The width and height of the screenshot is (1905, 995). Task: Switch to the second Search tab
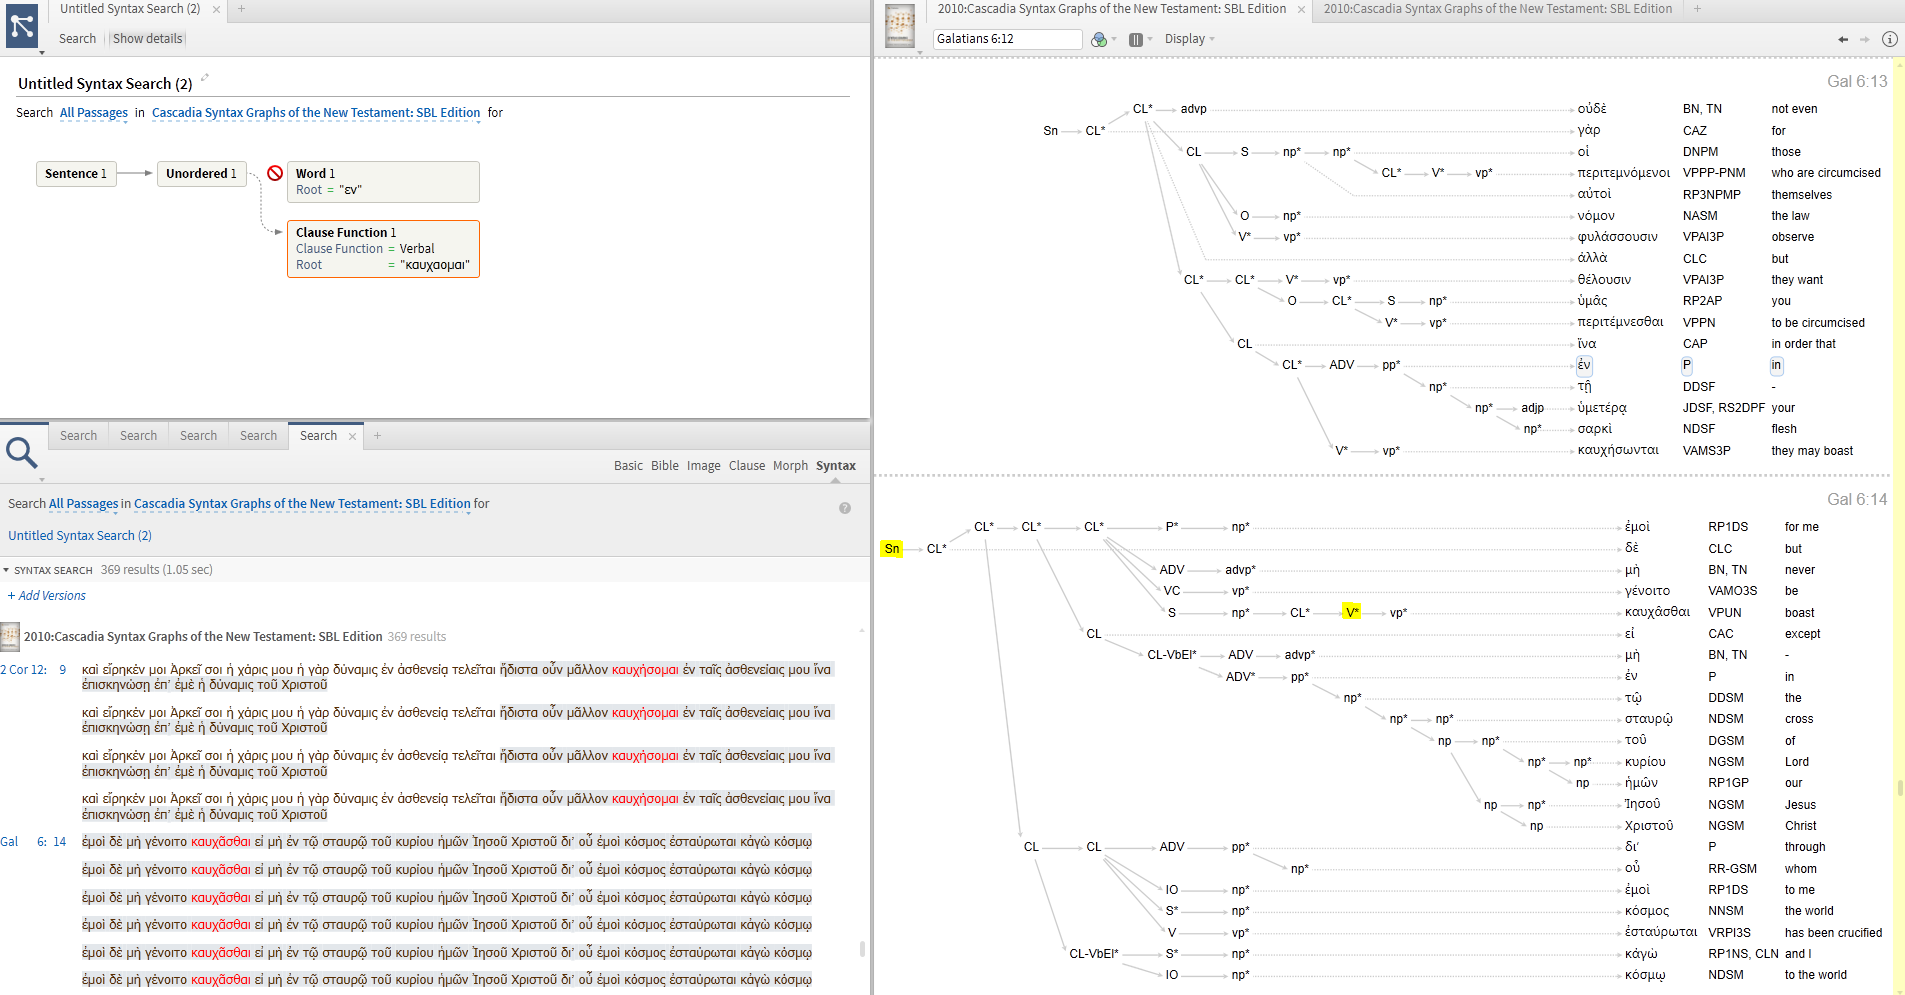point(138,436)
